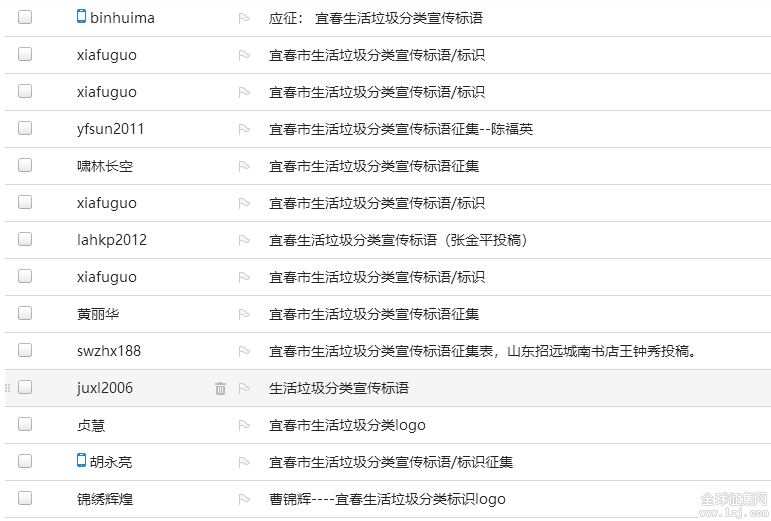The height and width of the screenshot is (521, 771).
Task: Flag the email from 贞慧
Action: (x=244, y=426)
